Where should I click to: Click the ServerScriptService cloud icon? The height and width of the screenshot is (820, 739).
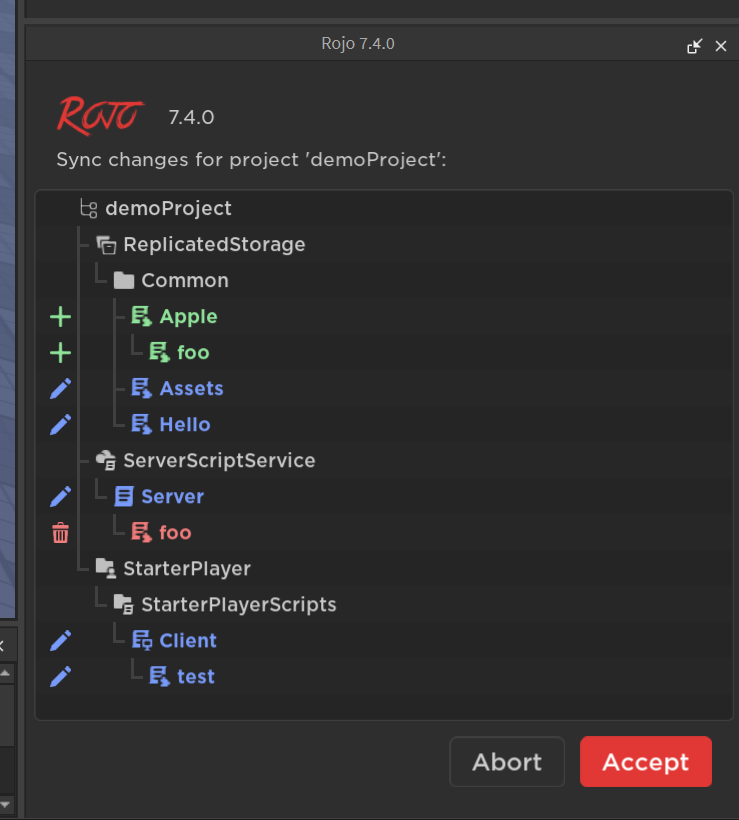106,461
